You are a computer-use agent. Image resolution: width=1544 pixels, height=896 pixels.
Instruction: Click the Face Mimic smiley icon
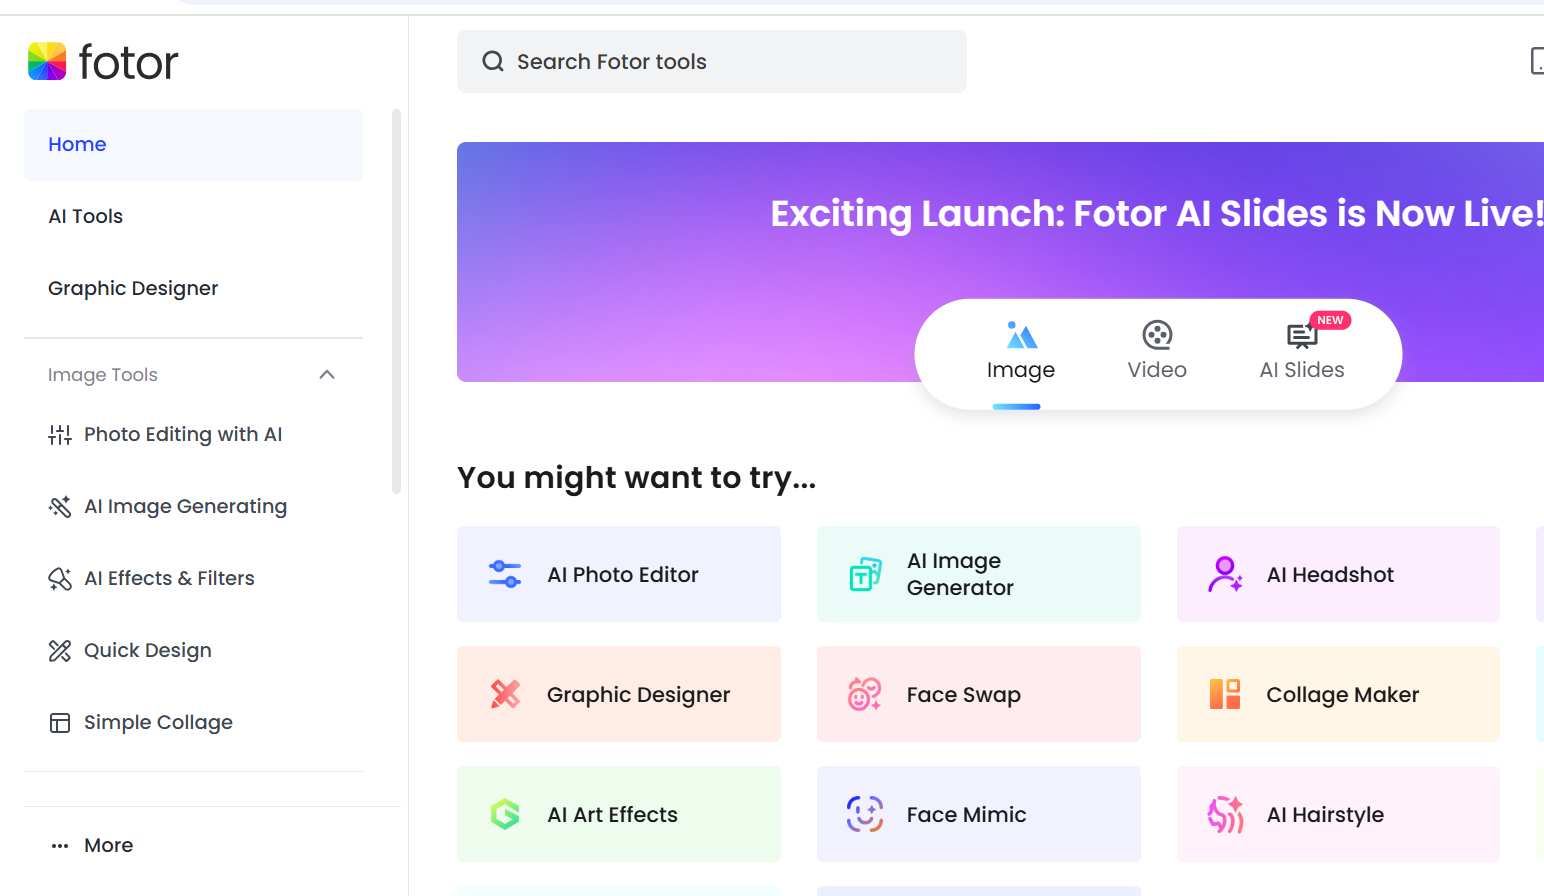tap(865, 814)
